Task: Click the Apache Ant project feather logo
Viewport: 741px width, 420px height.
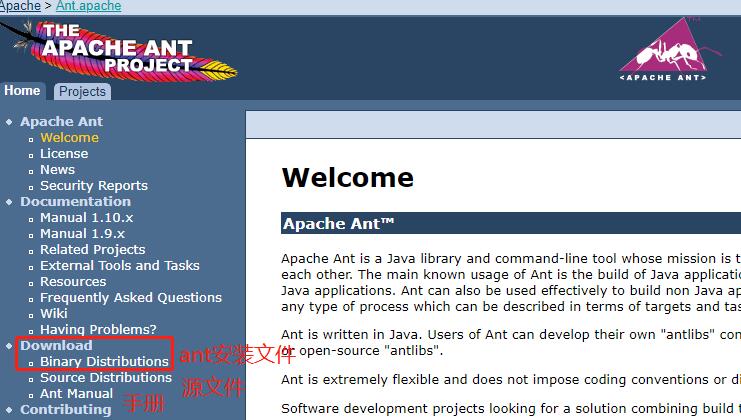Action: [118, 51]
